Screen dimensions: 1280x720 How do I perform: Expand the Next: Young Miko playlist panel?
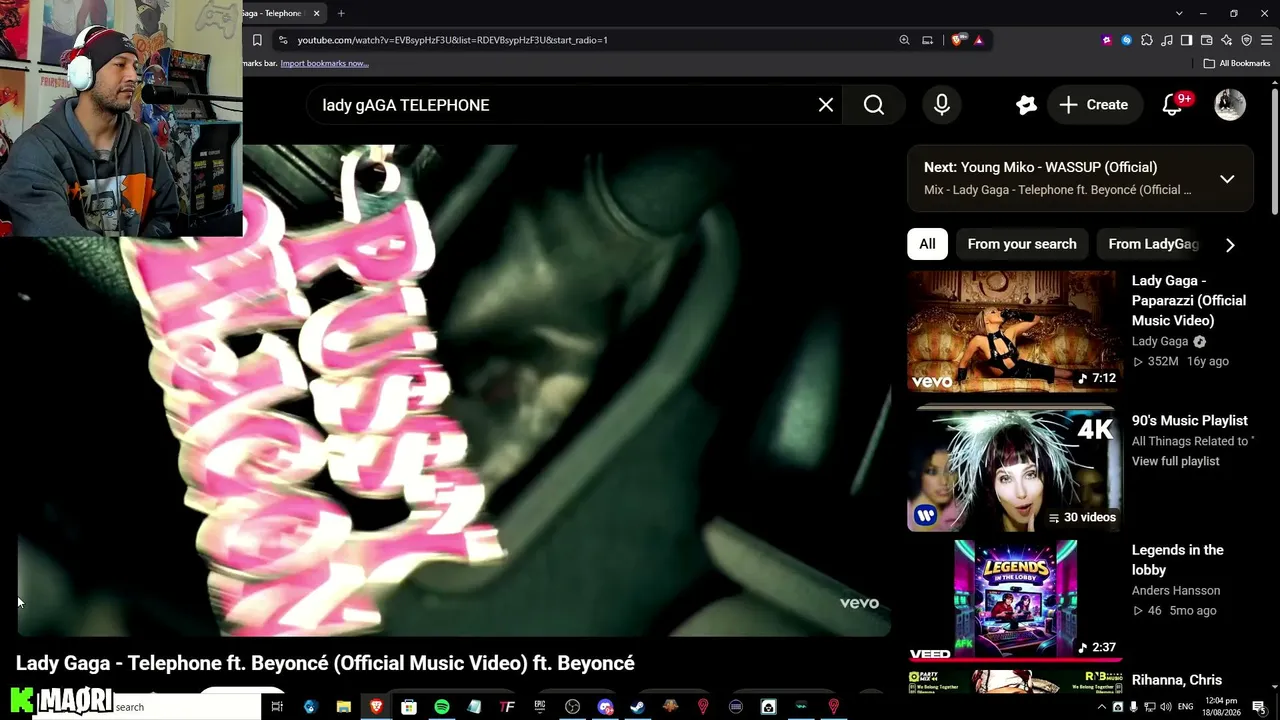(1227, 179)
